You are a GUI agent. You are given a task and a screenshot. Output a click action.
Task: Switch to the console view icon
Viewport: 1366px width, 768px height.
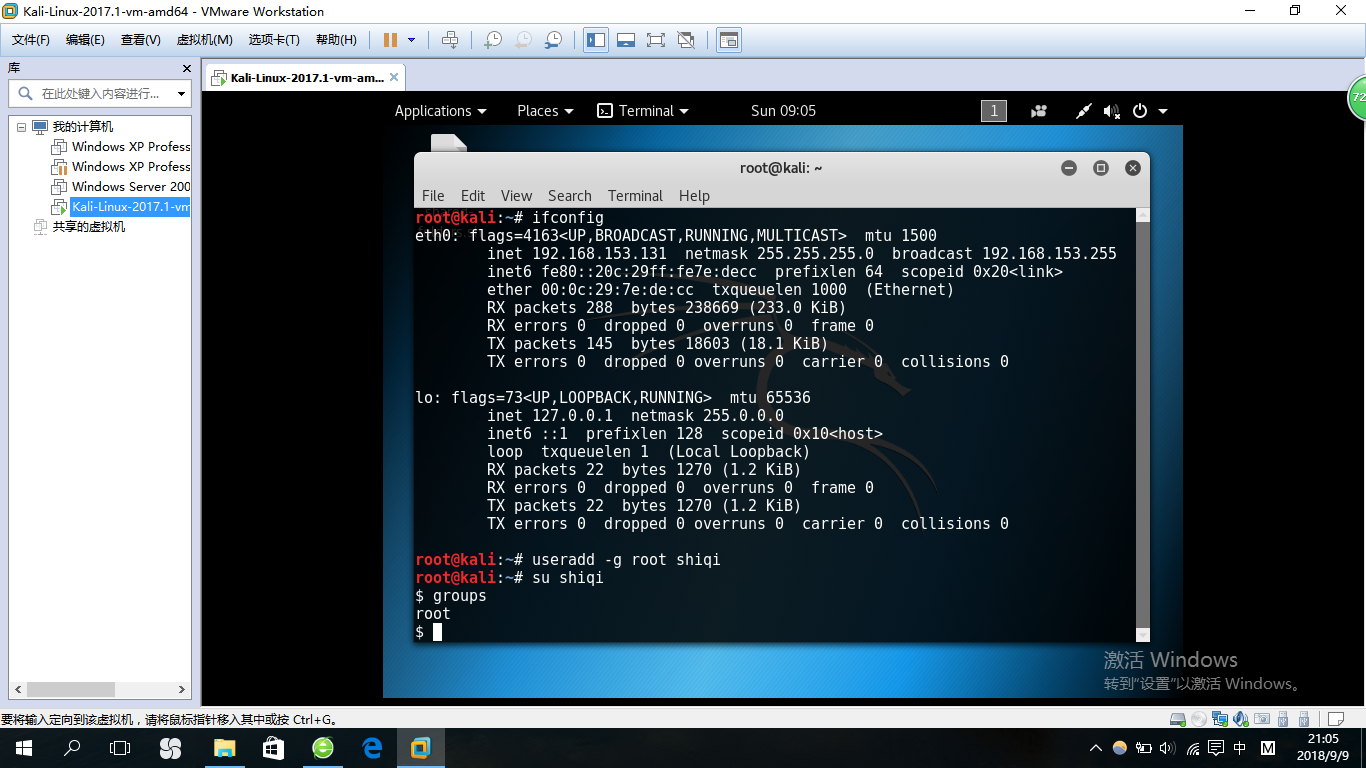point(729,40)
